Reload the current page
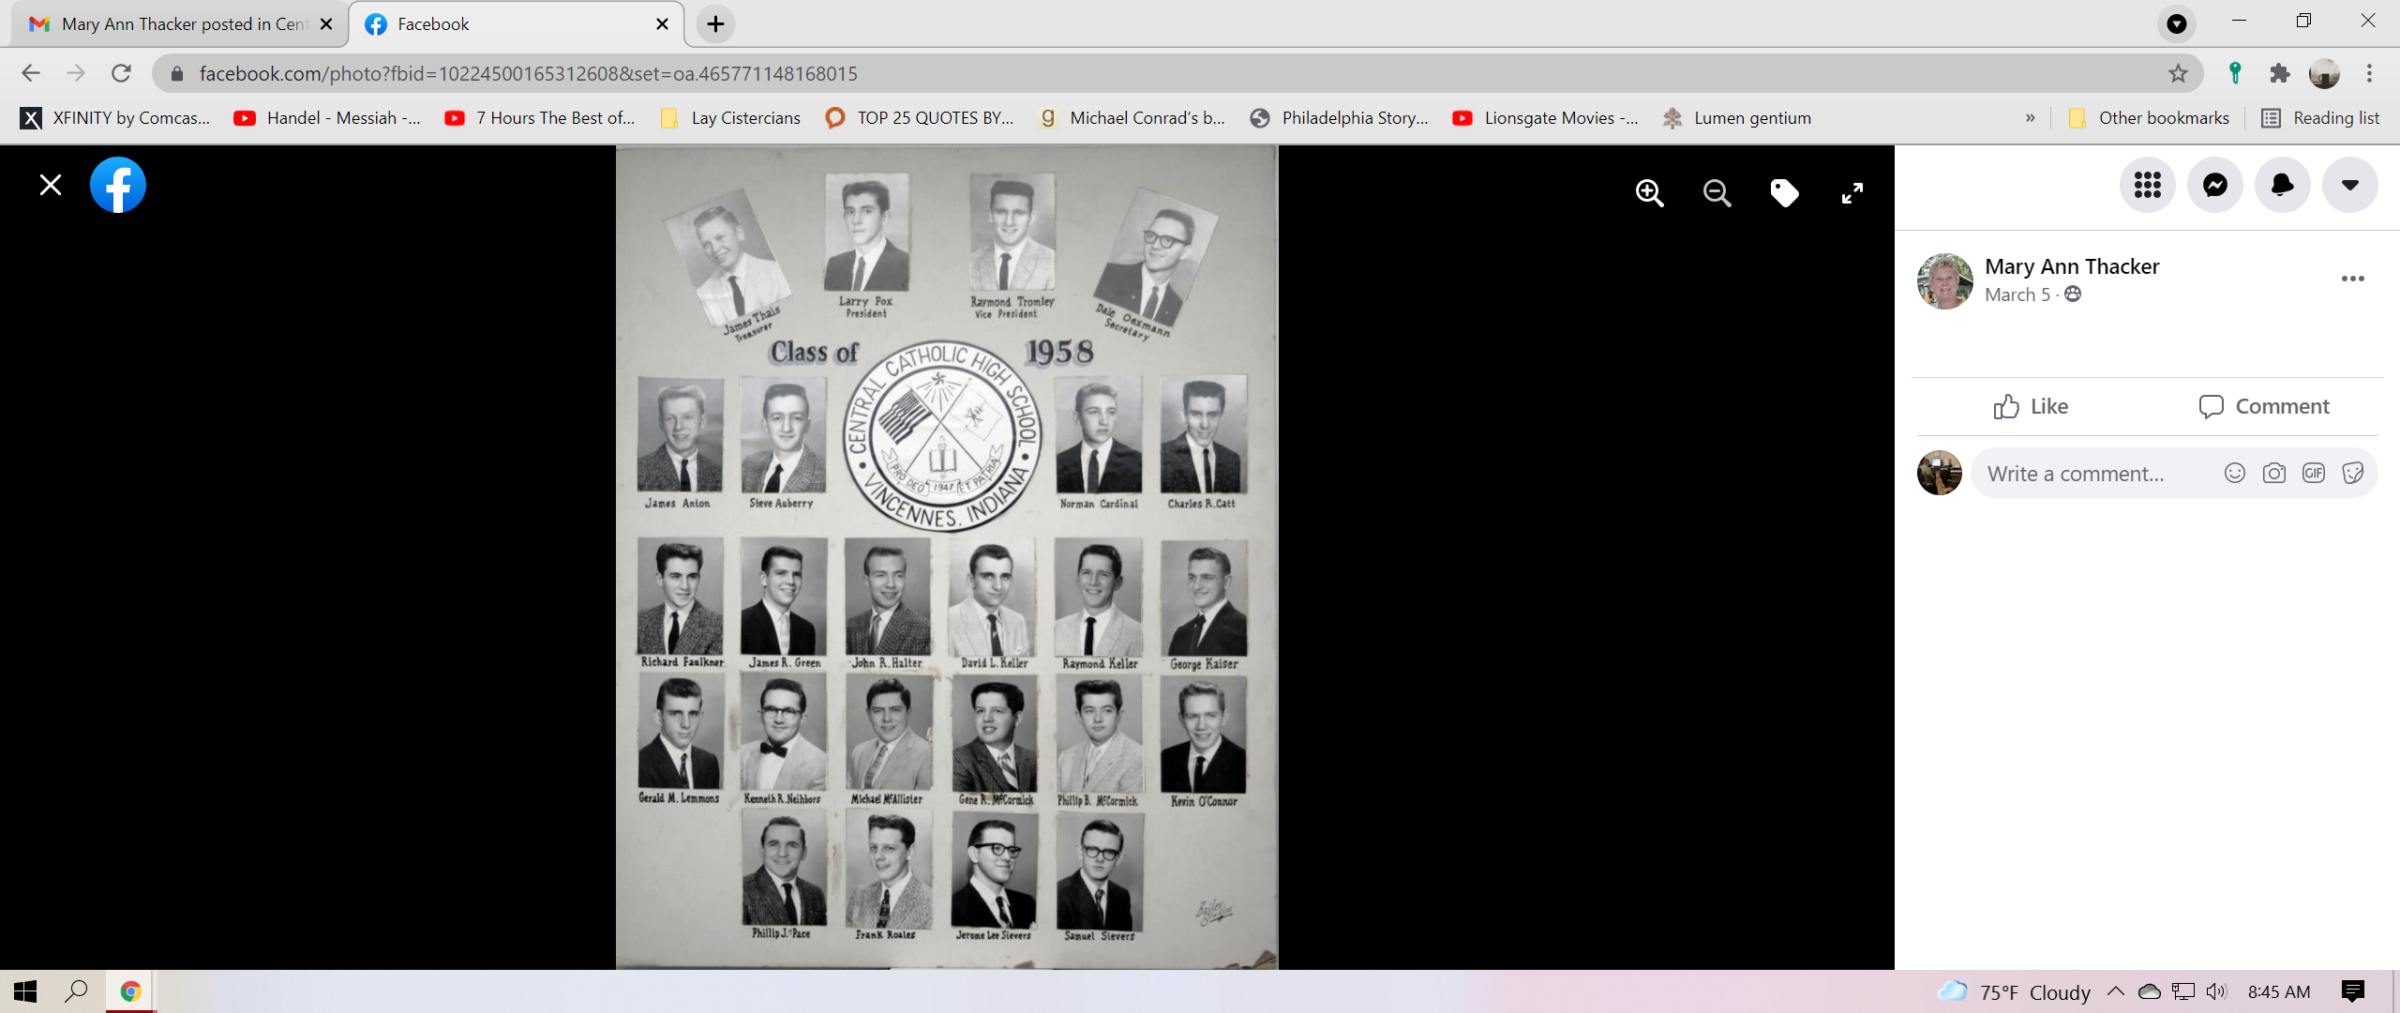Screen dimensions: 2400x1013 [121, 73]
